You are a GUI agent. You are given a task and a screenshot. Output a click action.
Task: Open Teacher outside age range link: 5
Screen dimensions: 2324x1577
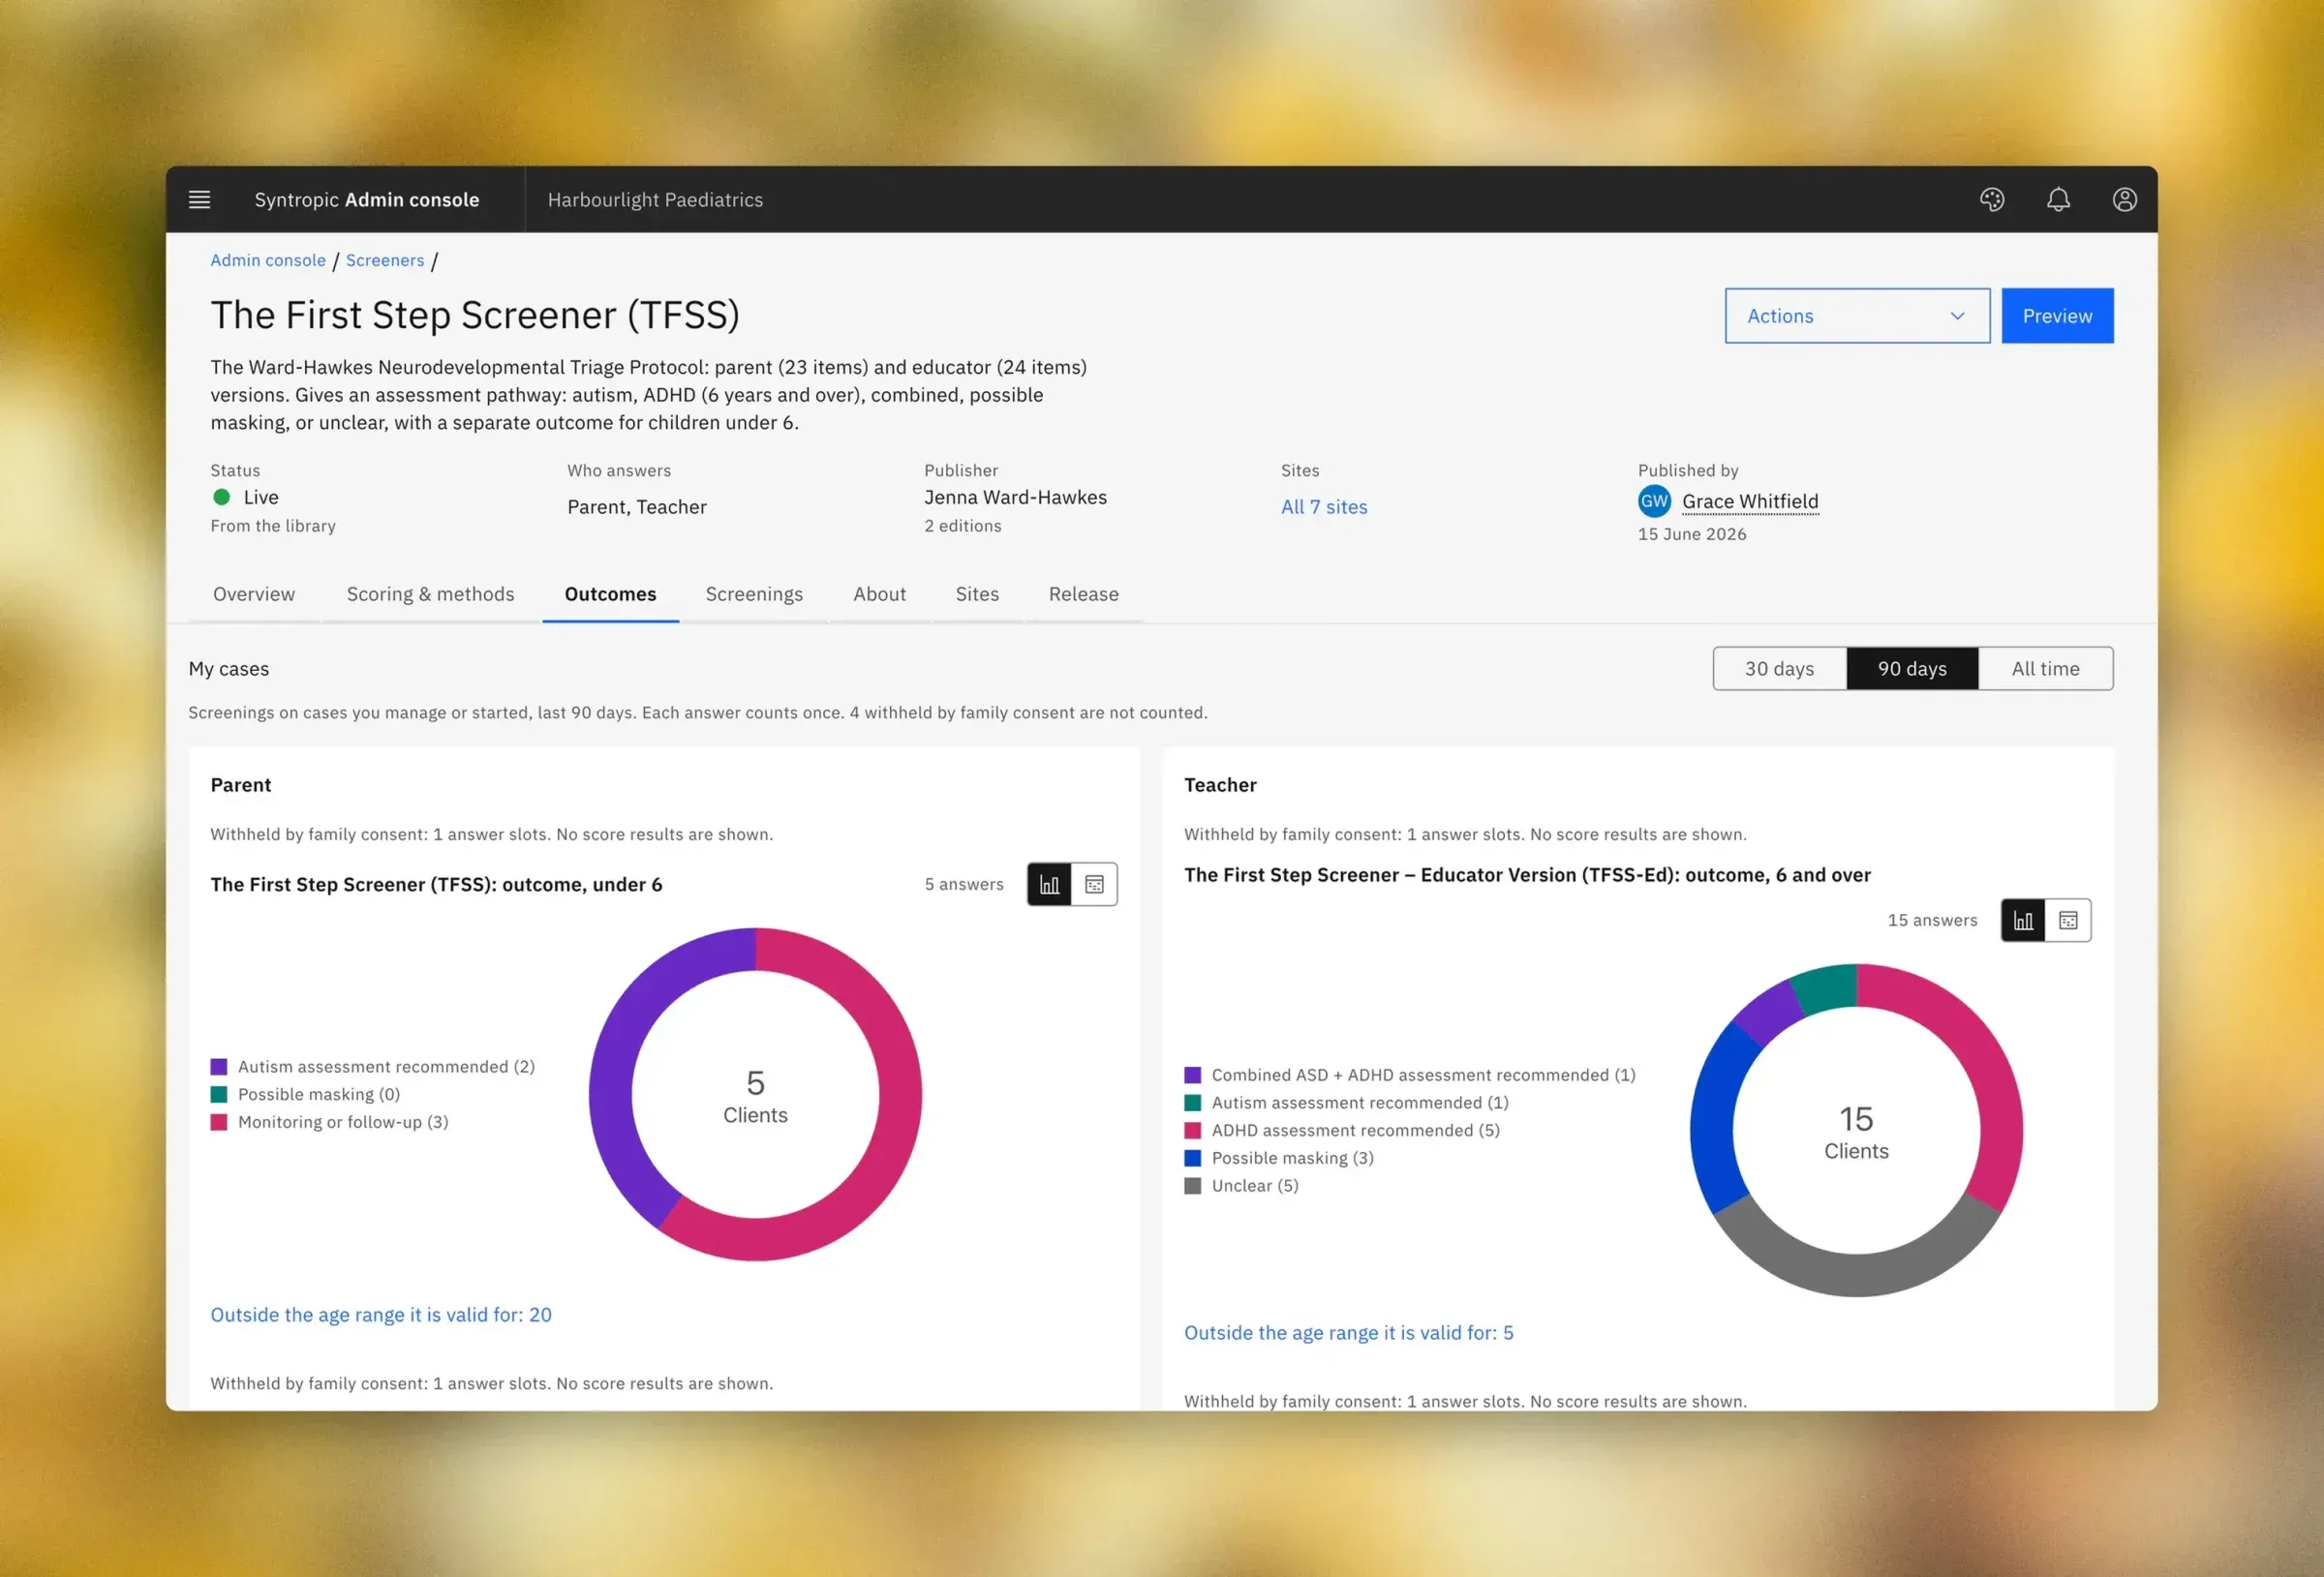pos(1349,1333)
